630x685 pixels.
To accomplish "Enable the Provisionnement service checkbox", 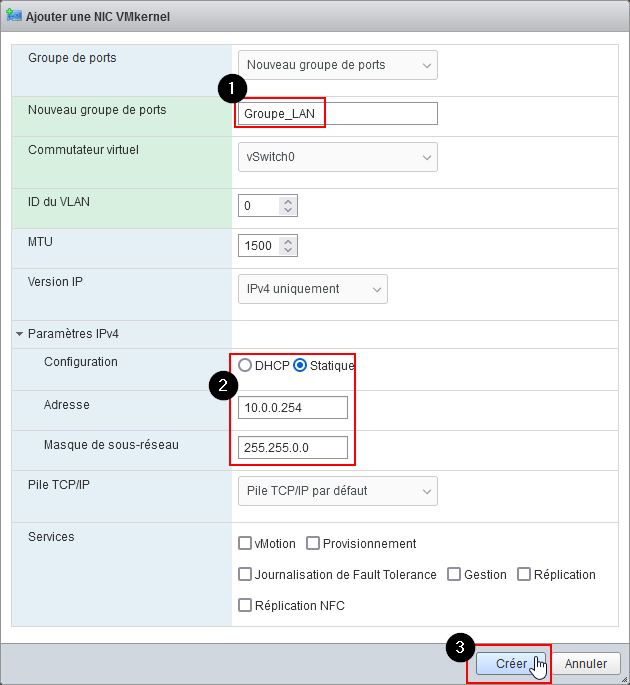I will (x=313, y=543).
